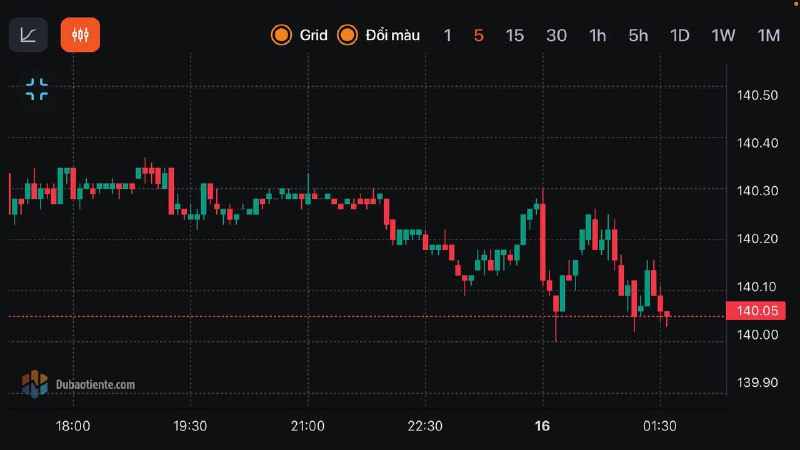Switch to line chart view
Image resolution: width=800 pixels, height=450 pixels.
pyautogui.click(x=28, y=35)
